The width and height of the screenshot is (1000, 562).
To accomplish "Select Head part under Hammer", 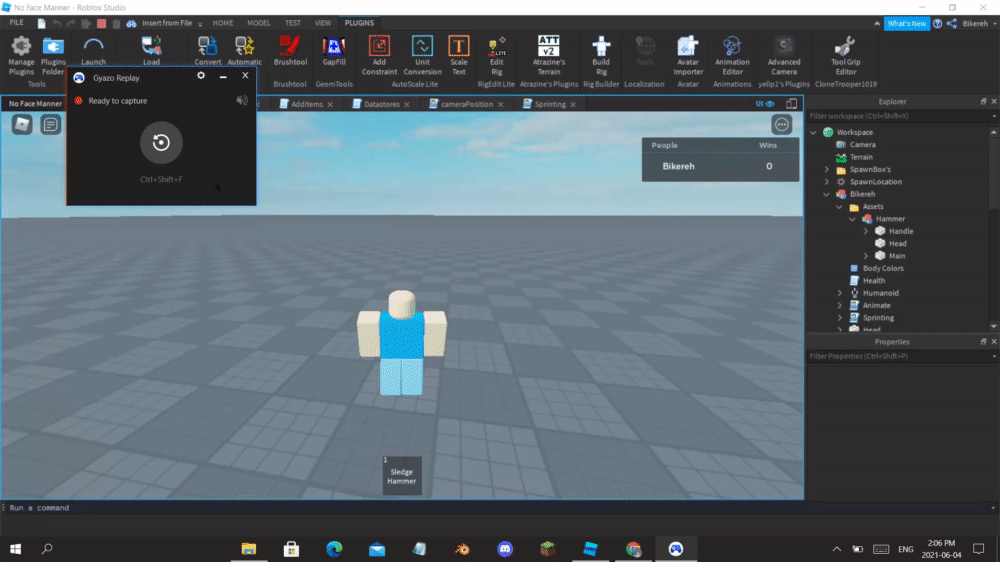I will click(x=897, y=244).
